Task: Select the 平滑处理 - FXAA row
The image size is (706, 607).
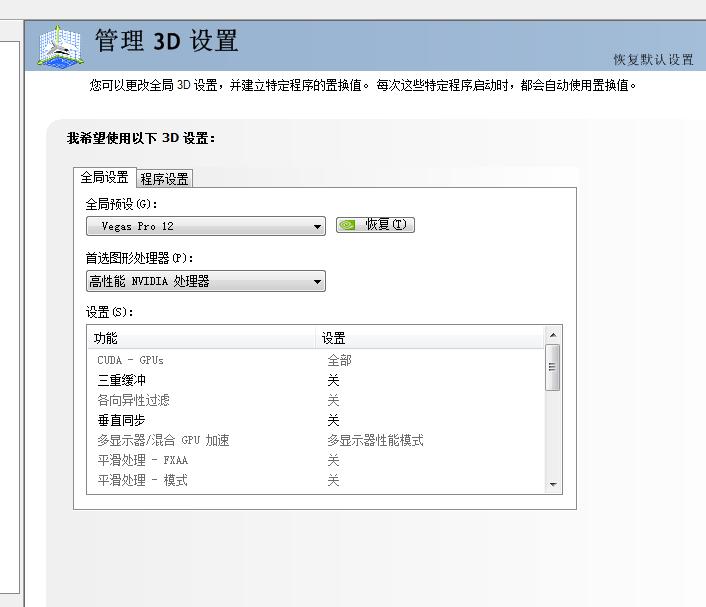Action: click(316, 460)
